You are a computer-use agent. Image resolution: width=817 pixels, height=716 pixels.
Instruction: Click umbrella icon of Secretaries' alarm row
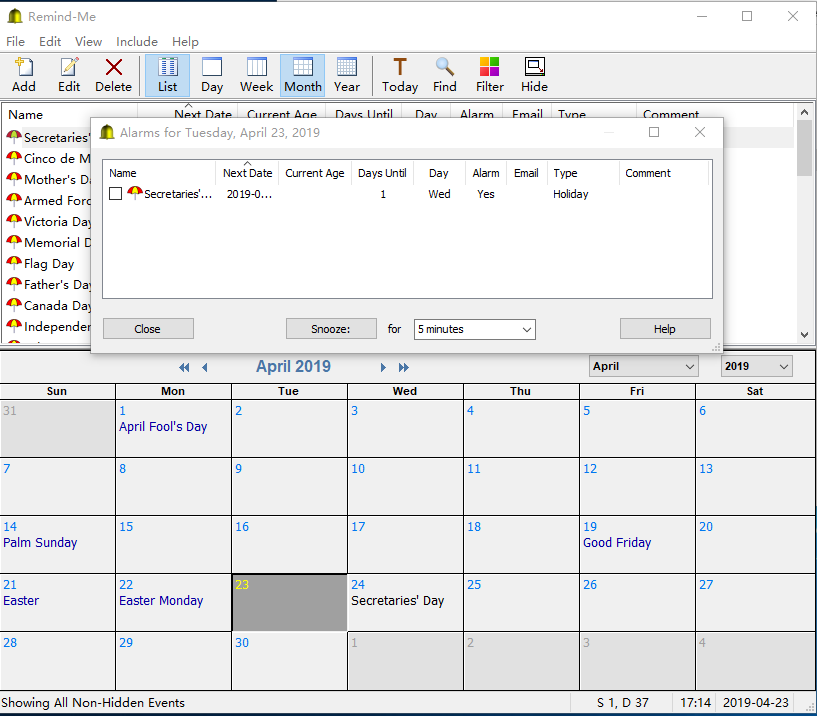click(135, 193)
